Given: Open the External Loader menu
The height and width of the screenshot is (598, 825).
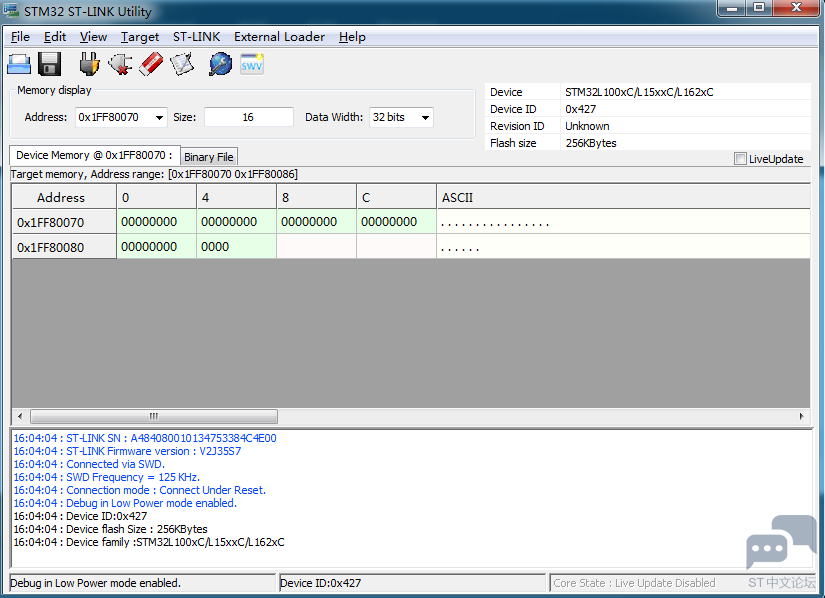Looking at the screenshot, I should tap(279, 37).
